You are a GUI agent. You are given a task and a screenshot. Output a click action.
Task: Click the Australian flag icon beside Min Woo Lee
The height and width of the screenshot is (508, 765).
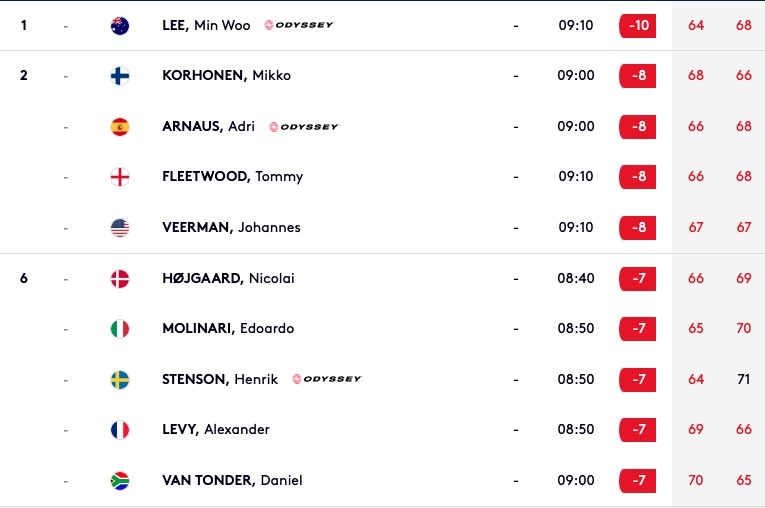pyautogui.click(x=120, y=25)
